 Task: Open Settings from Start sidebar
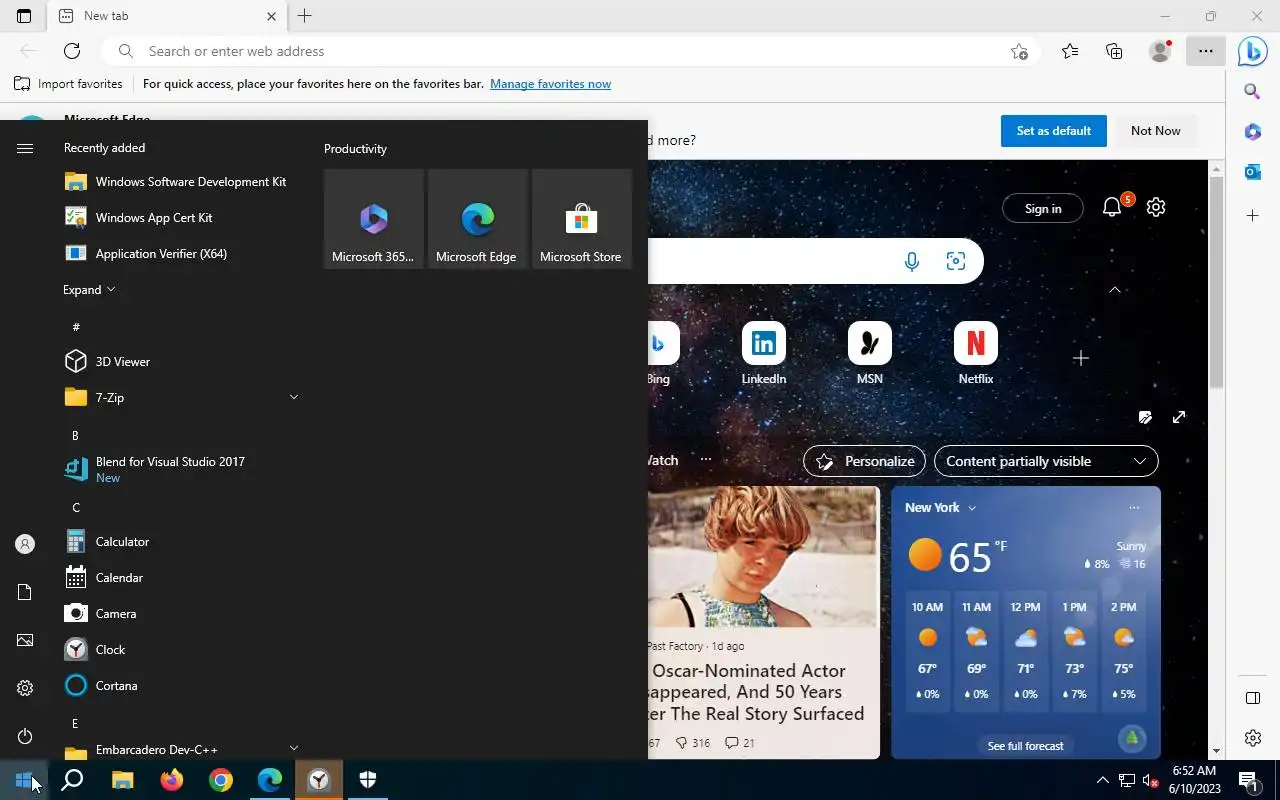click(x=25, y=688)
